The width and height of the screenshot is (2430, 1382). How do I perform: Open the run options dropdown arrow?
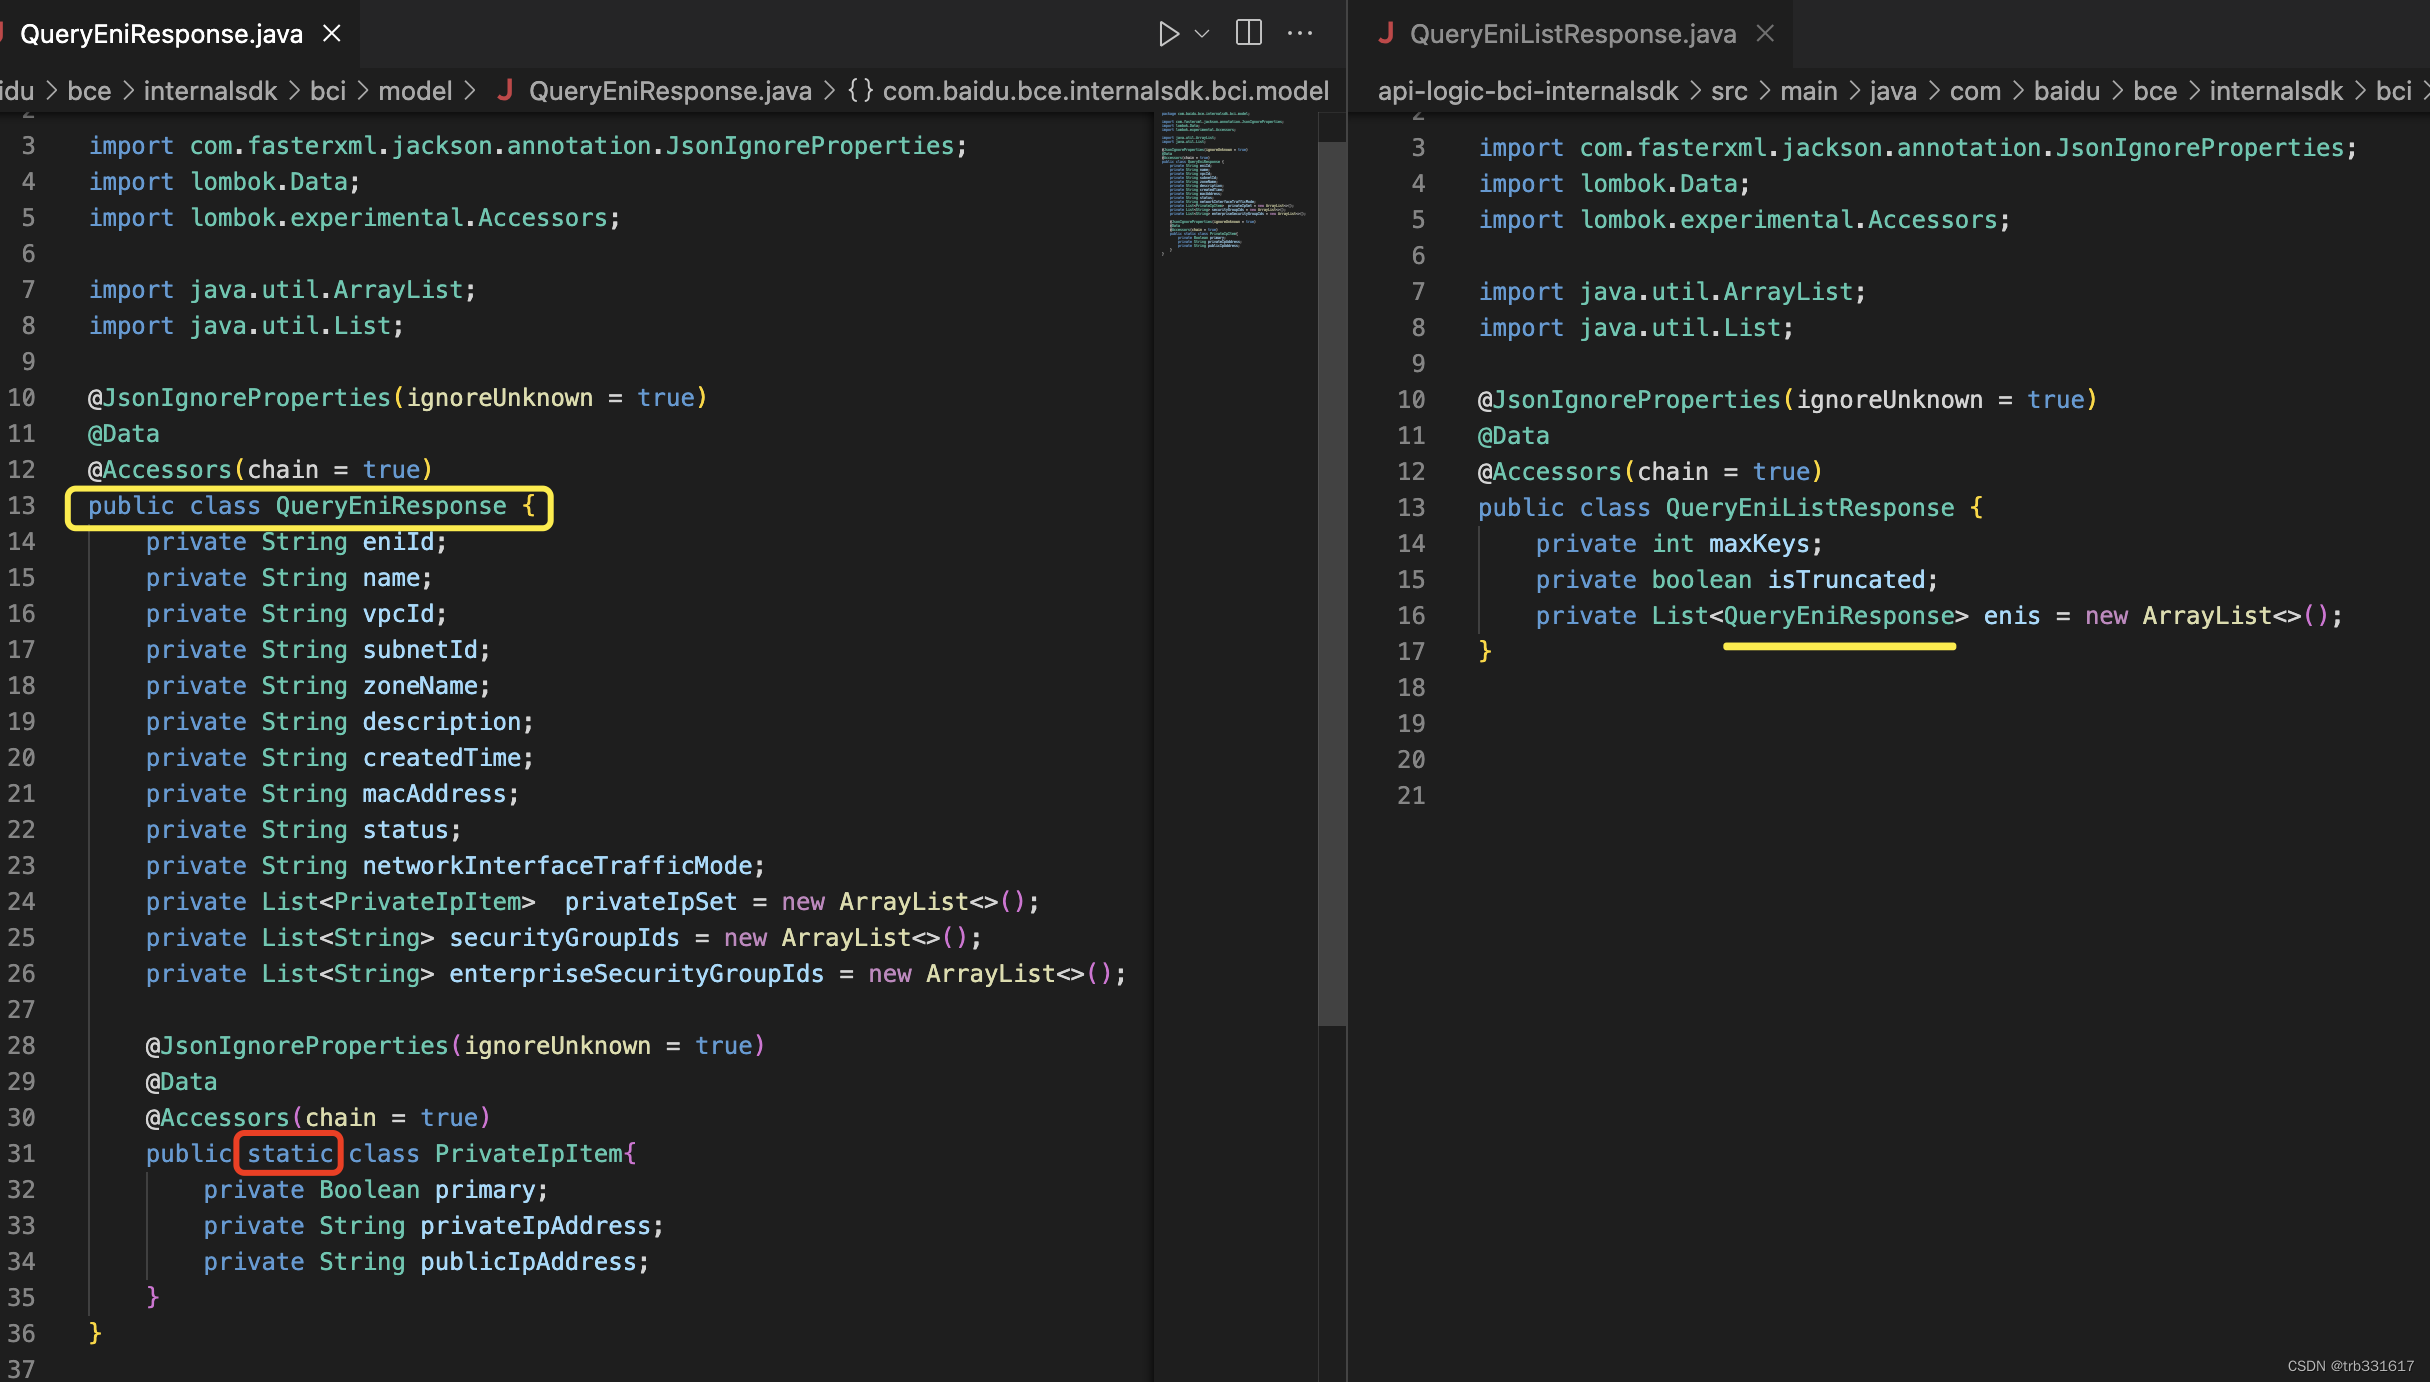tap(1203, 34)
